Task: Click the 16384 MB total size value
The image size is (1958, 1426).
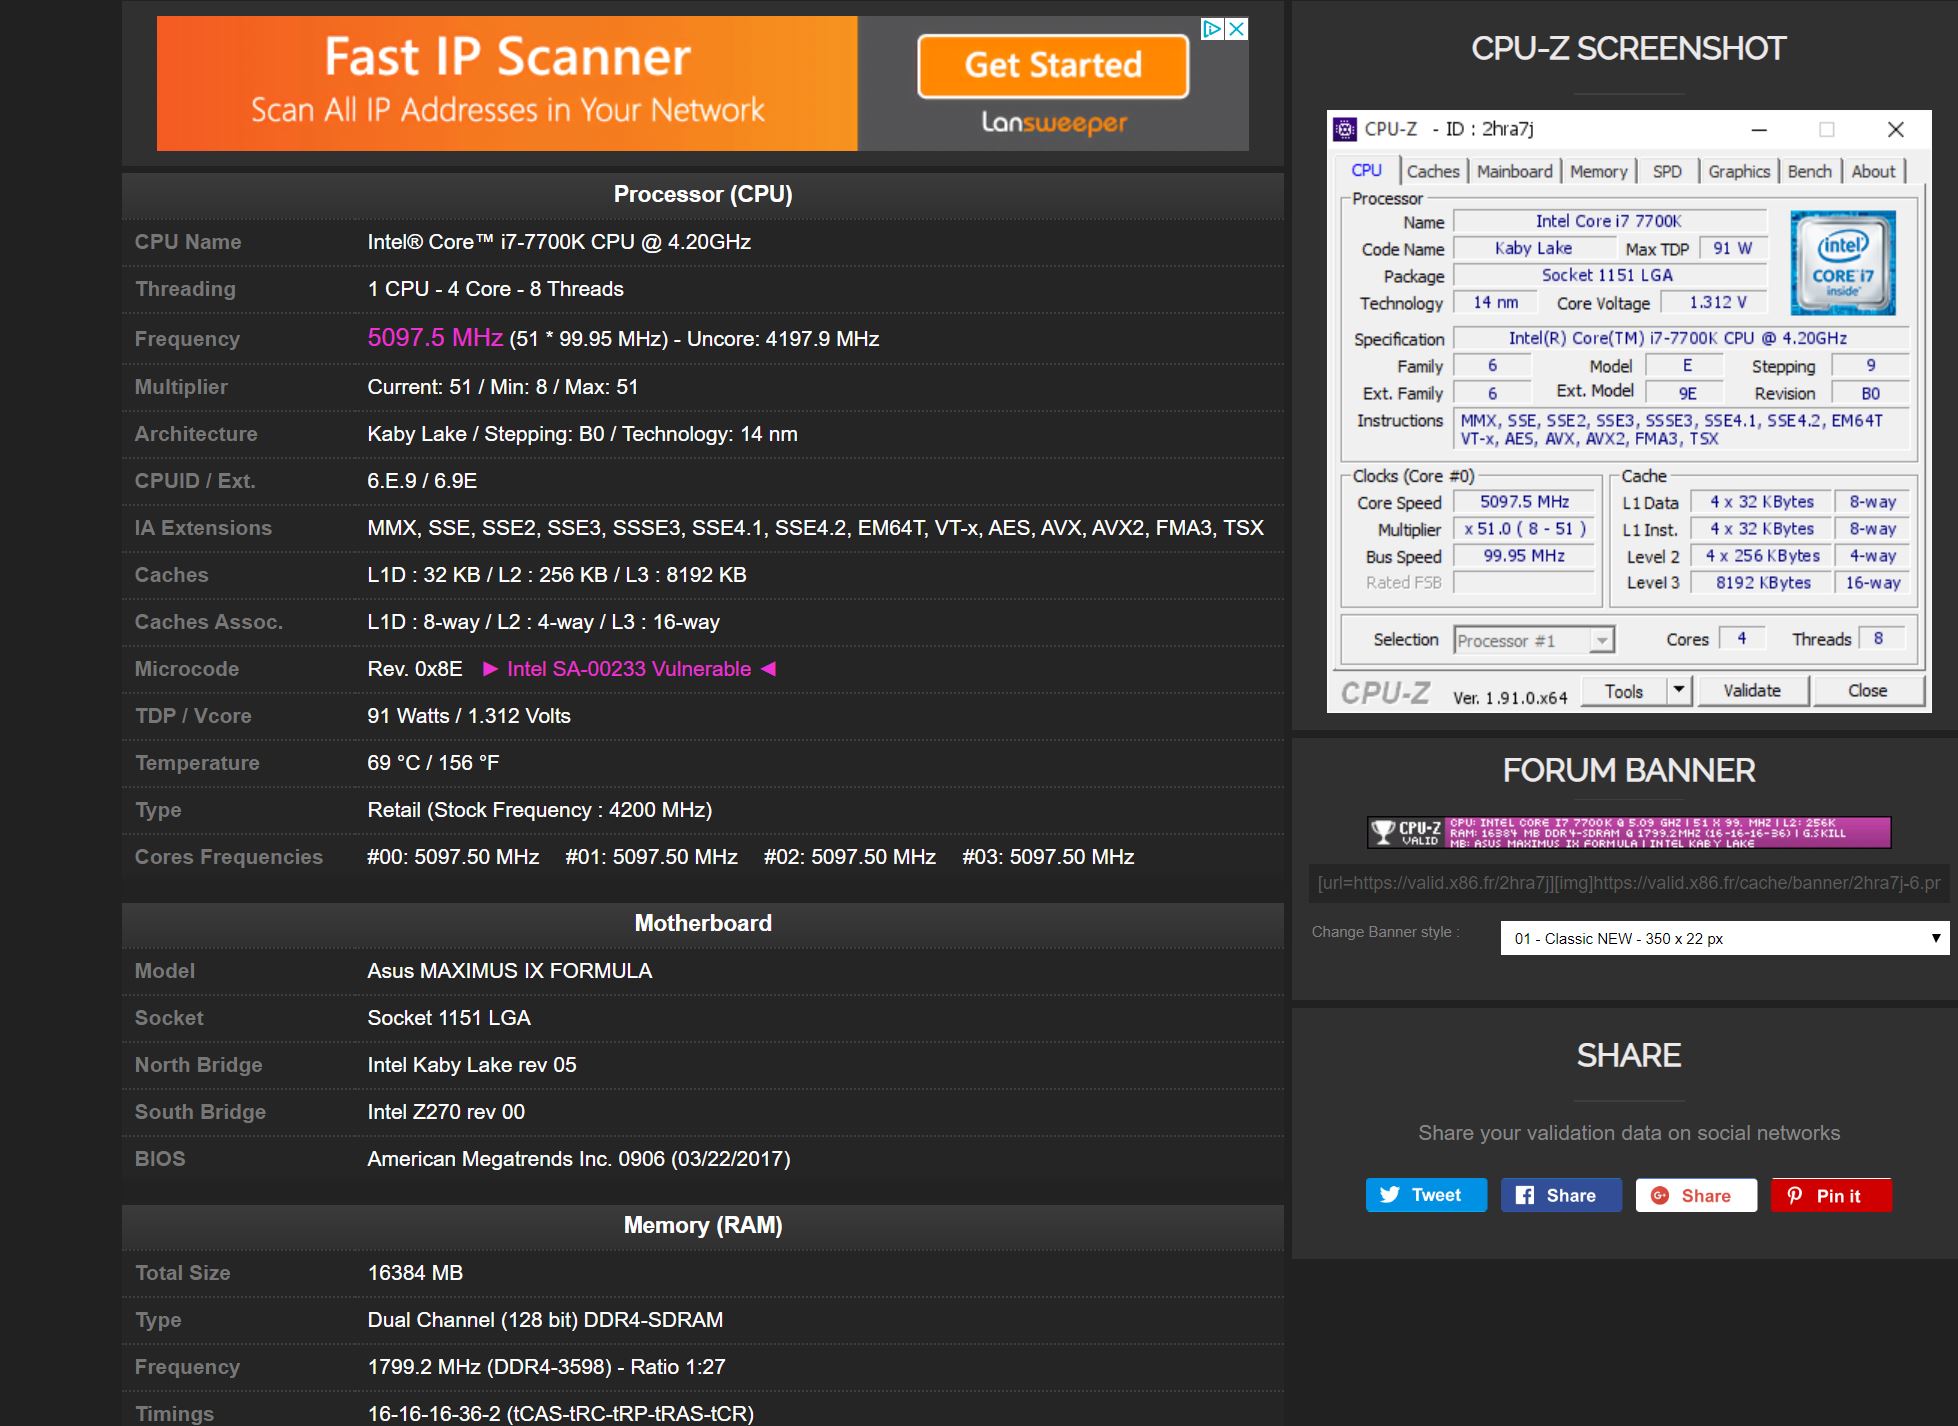Action: click(415, 1273)
